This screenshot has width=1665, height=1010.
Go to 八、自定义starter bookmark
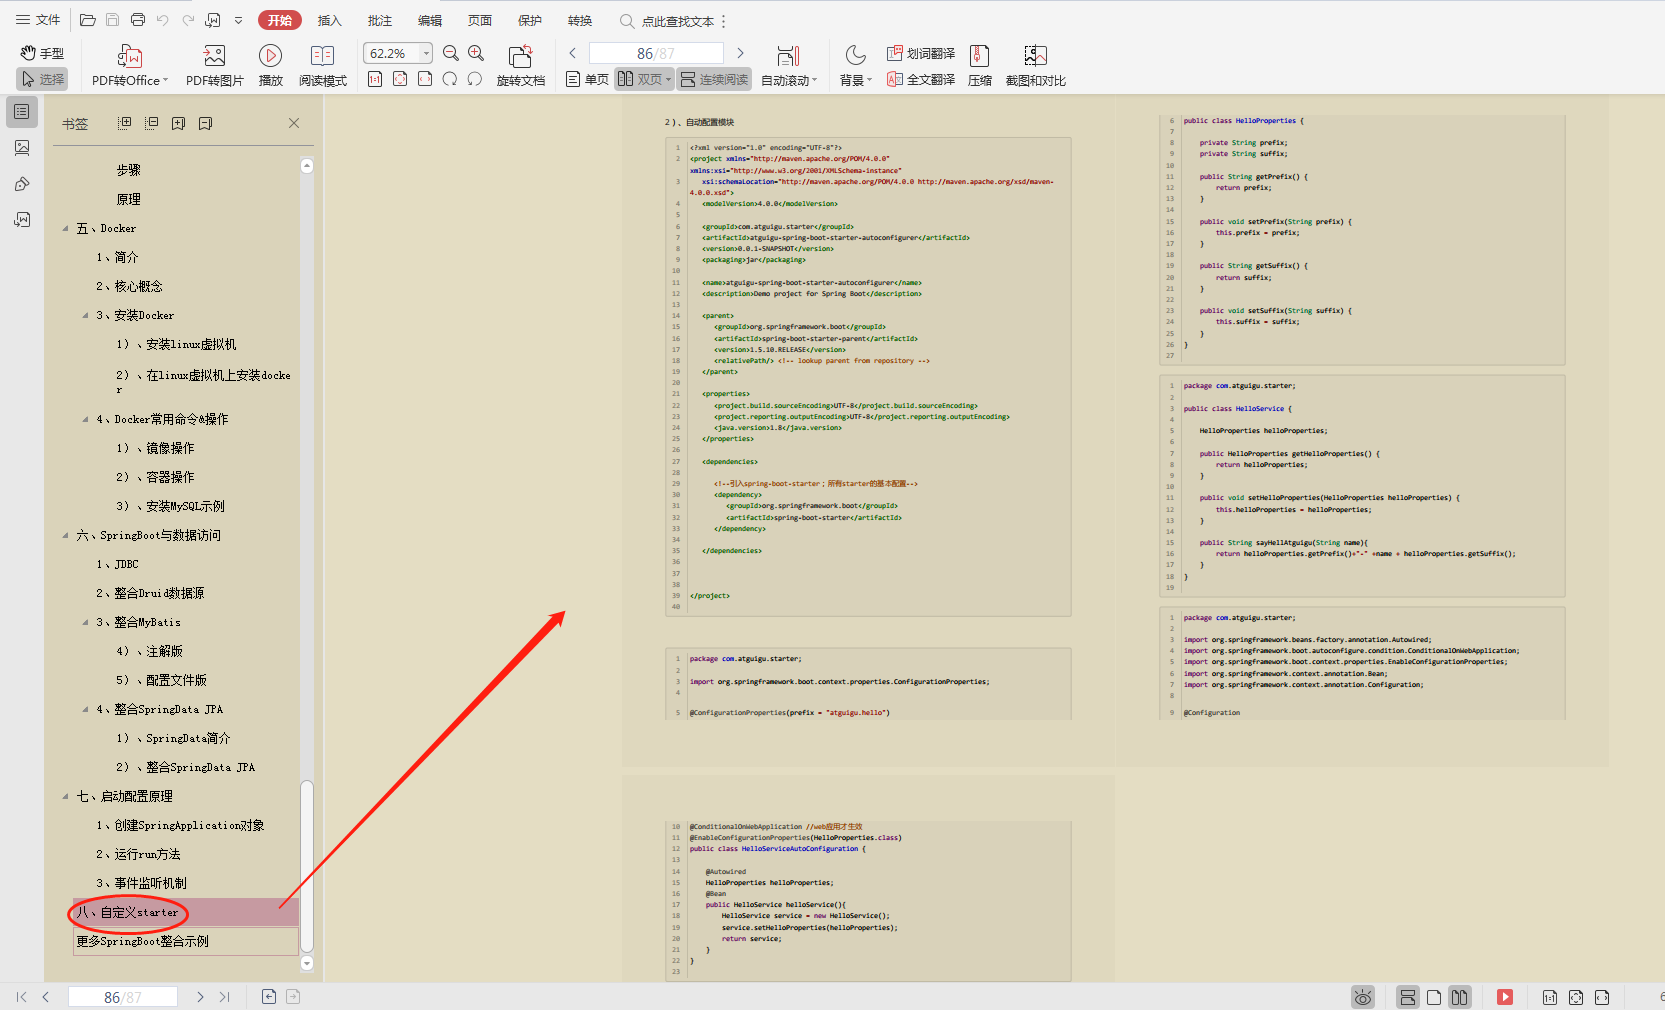click(186, 912)
